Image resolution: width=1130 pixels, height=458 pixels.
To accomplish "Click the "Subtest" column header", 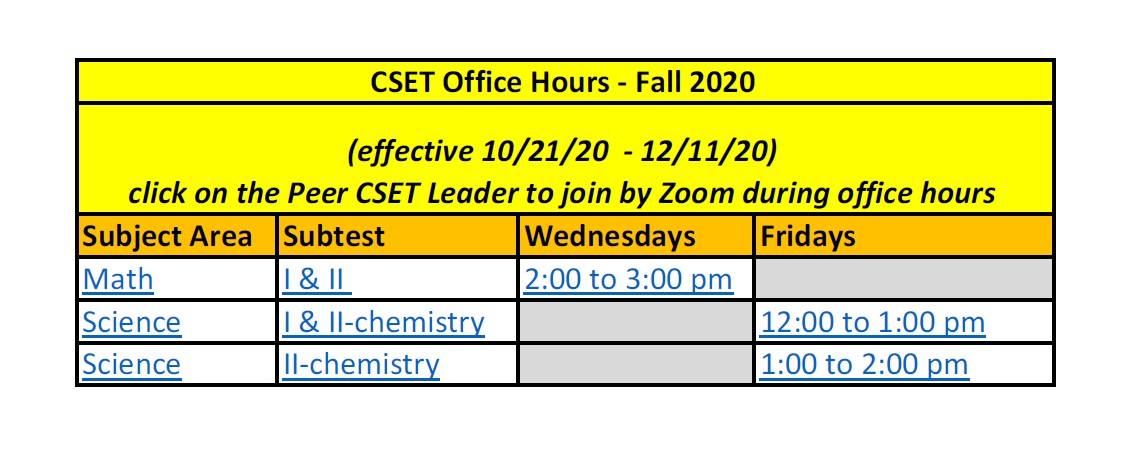I will pos(329,237).
